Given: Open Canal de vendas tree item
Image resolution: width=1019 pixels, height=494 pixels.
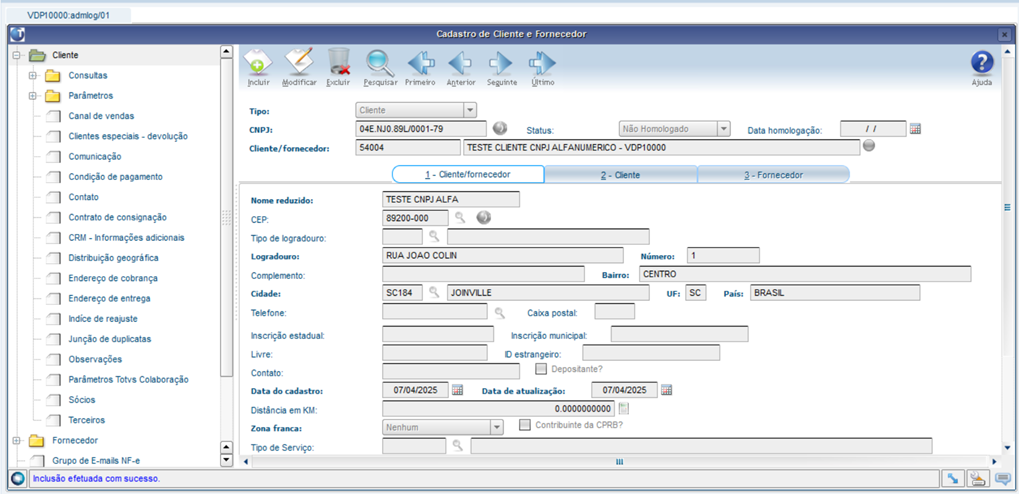Looking at the screenshot, I should (x=101, y=116).
